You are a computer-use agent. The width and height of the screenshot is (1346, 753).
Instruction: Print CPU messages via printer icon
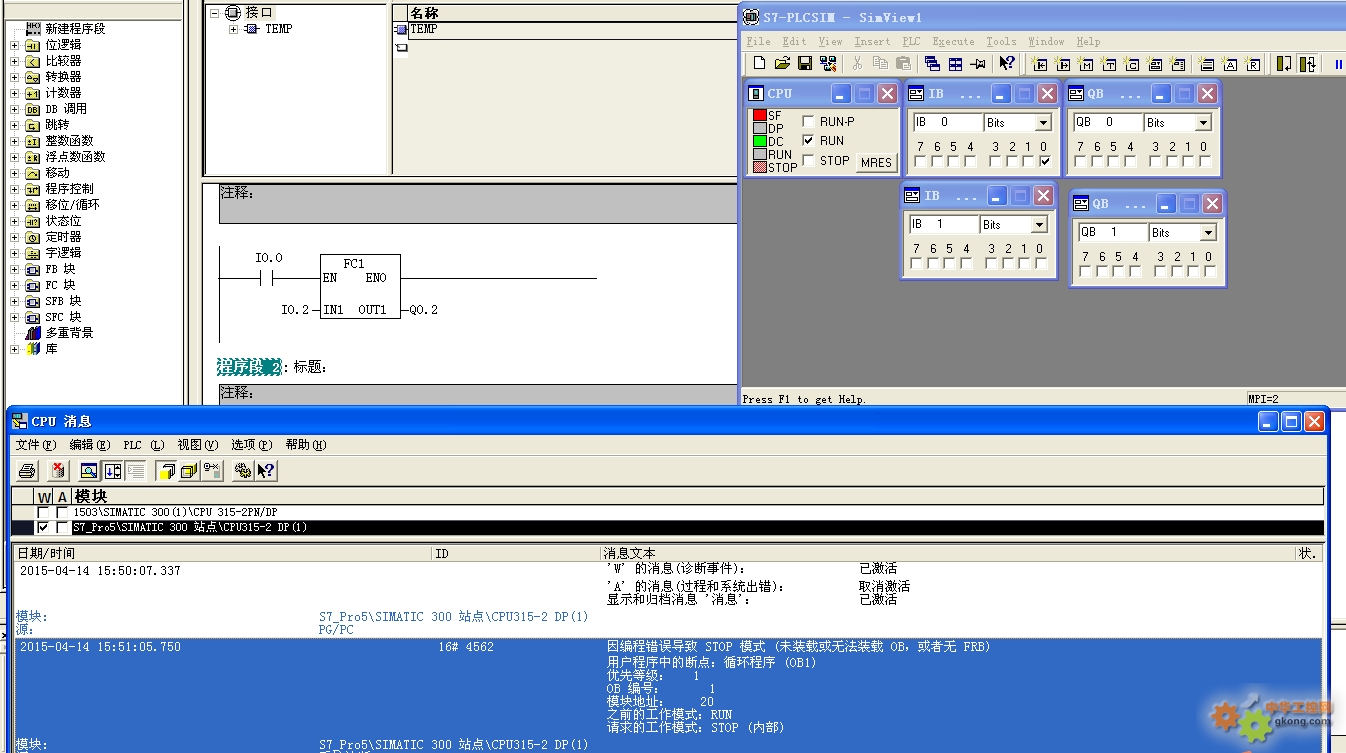coord(28,470)
